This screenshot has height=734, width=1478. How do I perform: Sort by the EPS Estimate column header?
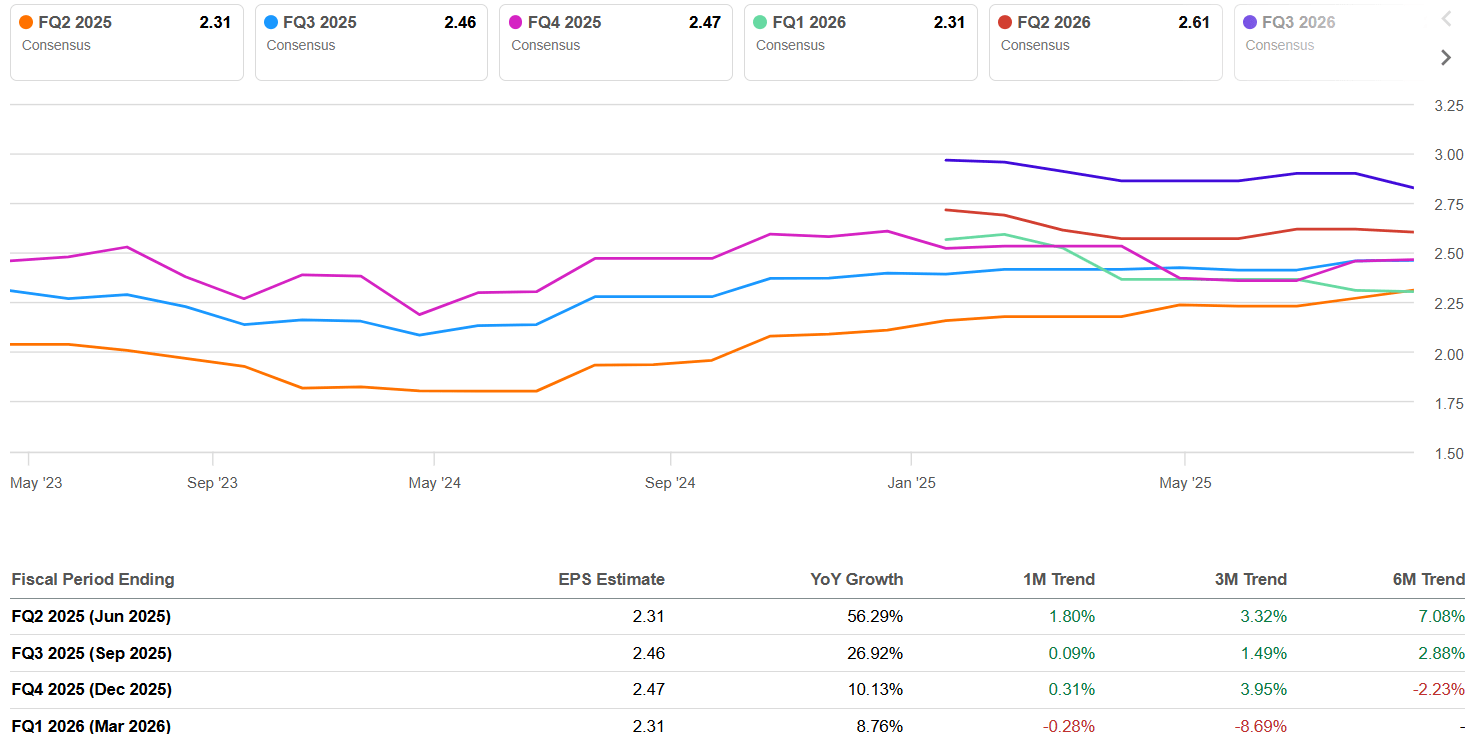pos(611,579)
